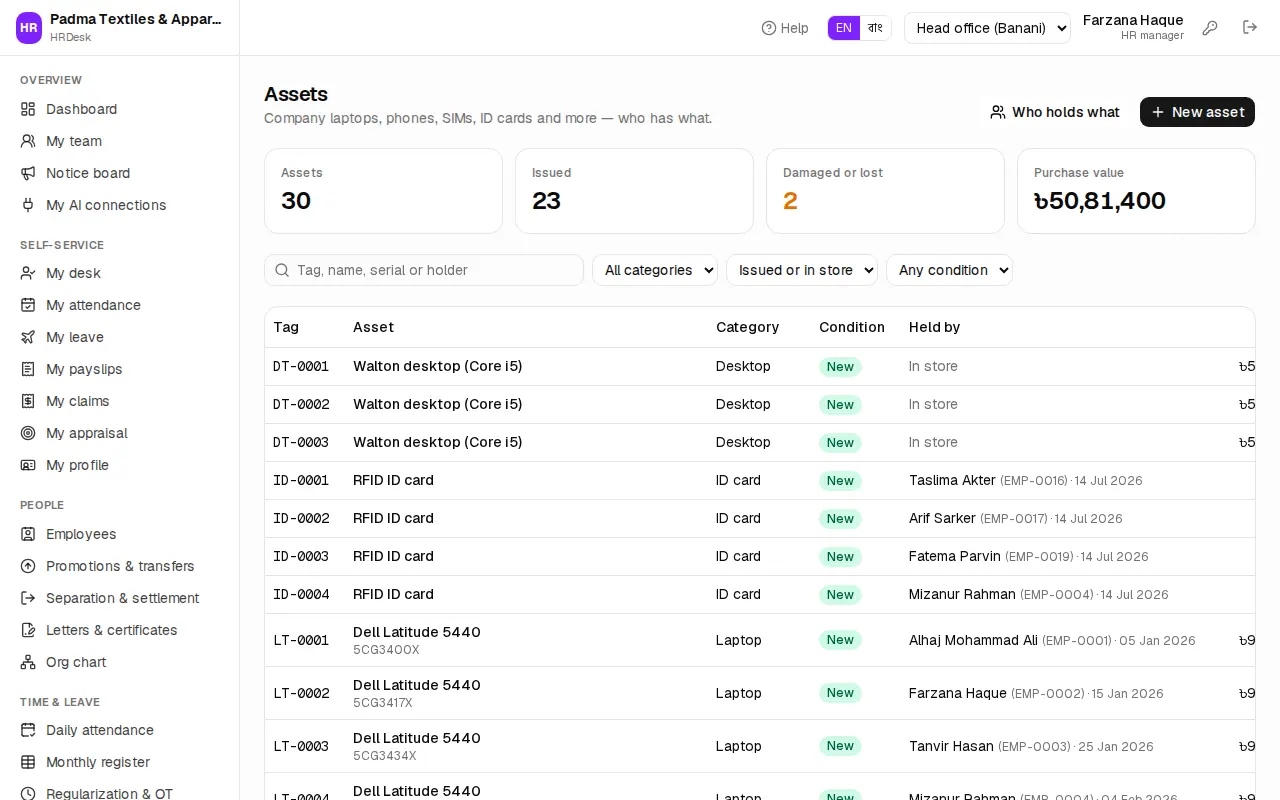Click asset tag ID-0003
This screenshot has height=800, width=1280.
[x=301, y=557]
